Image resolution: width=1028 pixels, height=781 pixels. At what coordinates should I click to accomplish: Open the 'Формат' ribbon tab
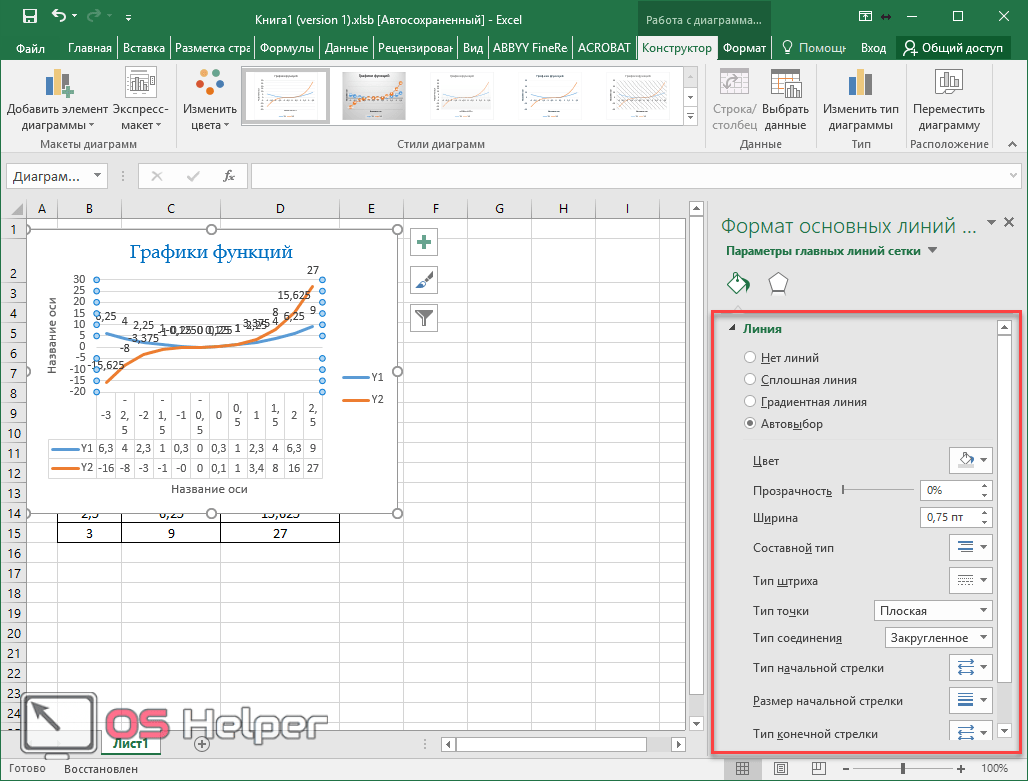click(x=743, y=48)
